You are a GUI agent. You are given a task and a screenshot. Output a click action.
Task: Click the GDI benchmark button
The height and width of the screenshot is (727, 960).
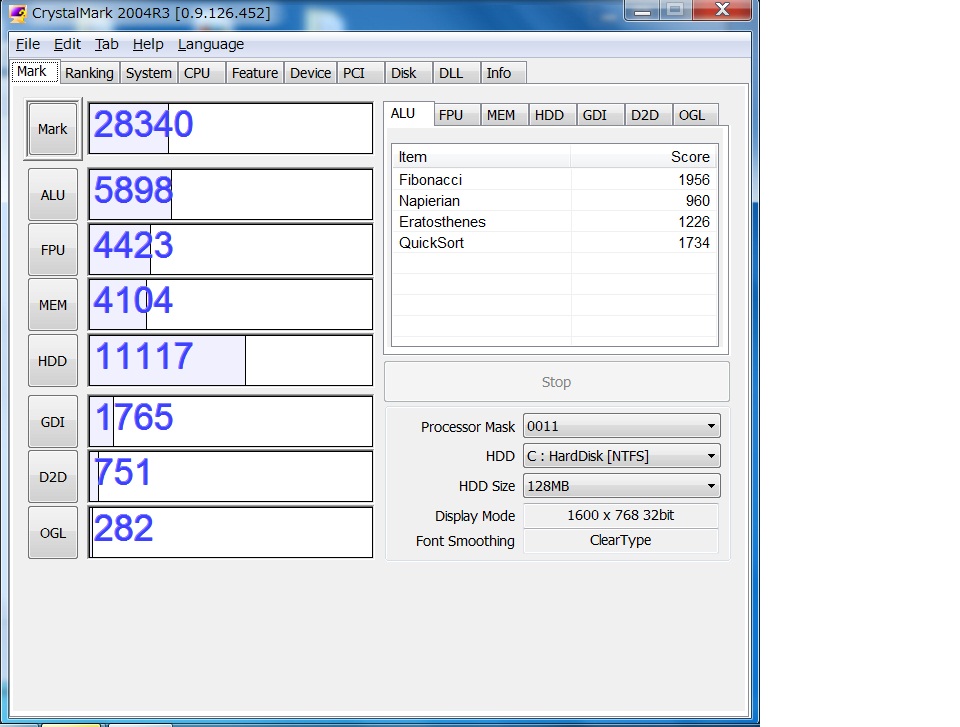click(53, 422)
